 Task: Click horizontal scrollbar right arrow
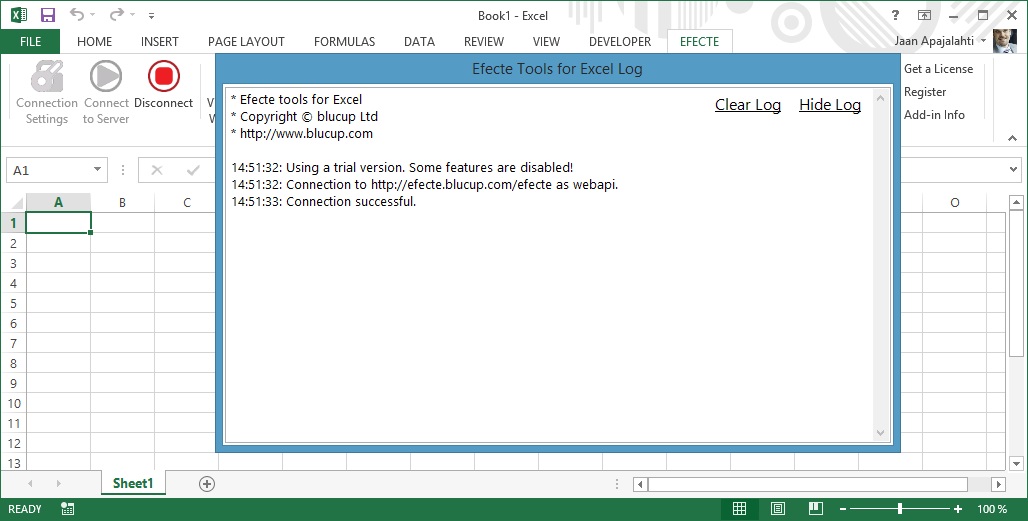998,485
